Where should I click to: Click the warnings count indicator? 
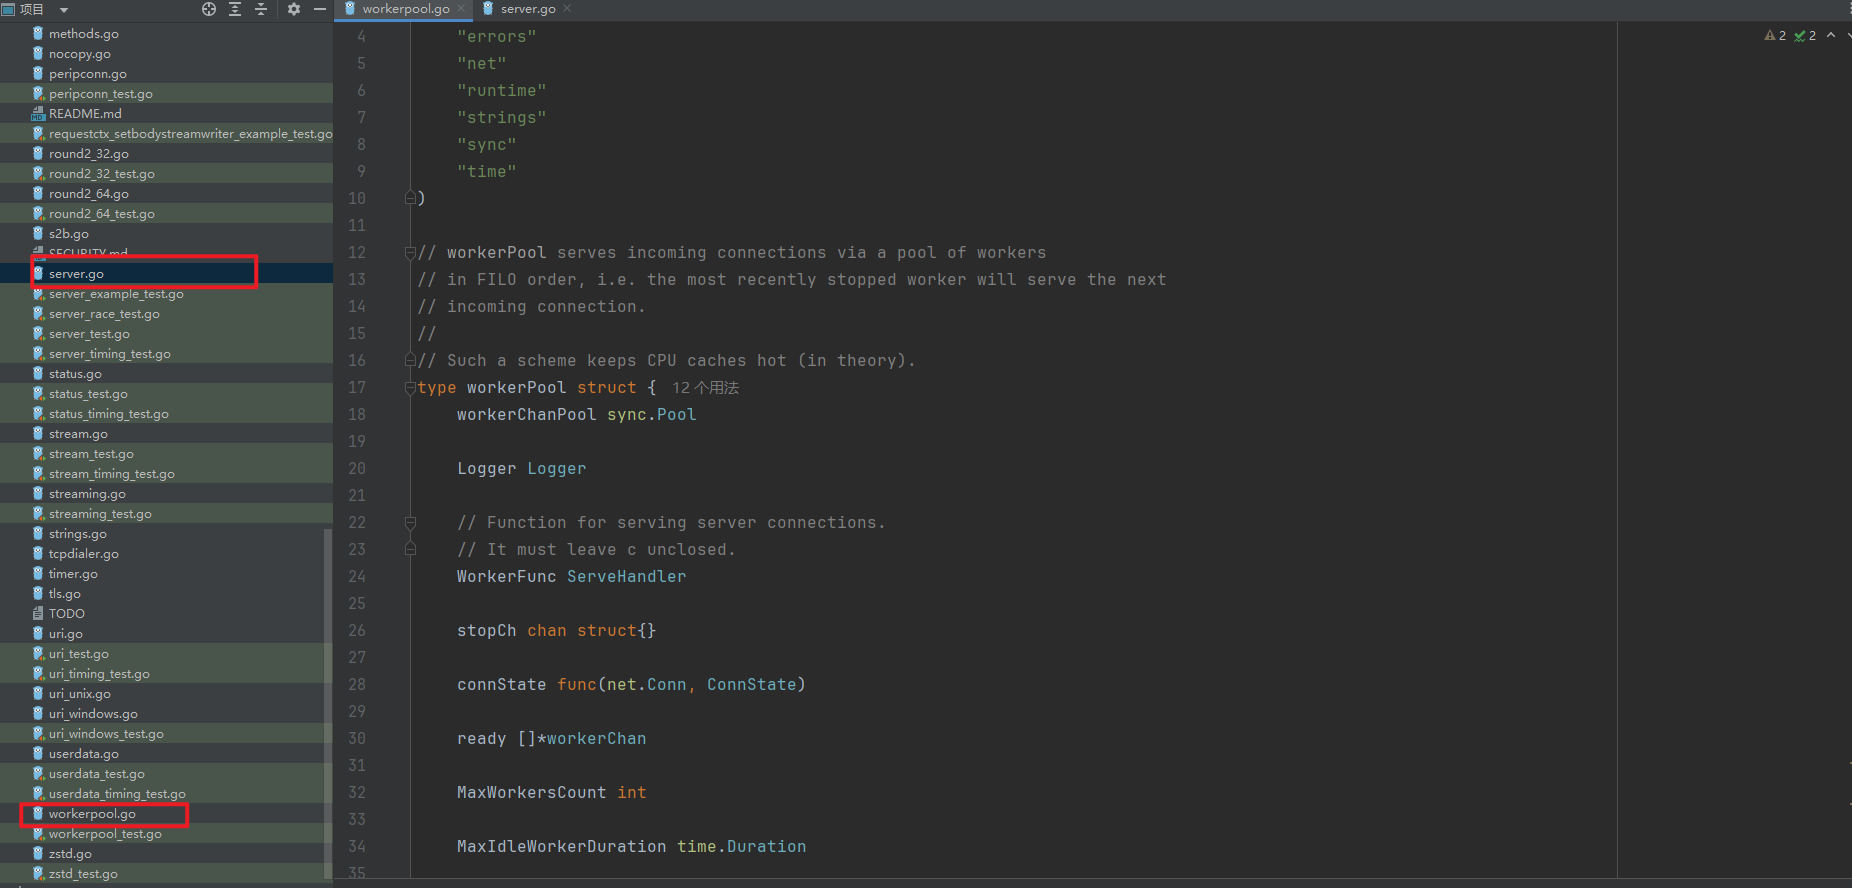tap(1775, 35)
